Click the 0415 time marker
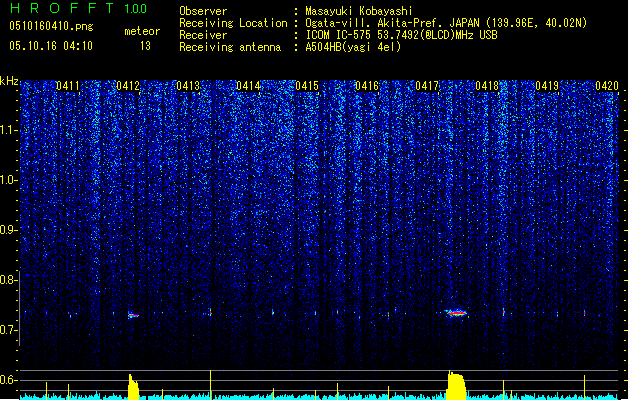Image resolution: width=629 pixels, height=400 pixels. pyautogui.click(x=307, y=86)
